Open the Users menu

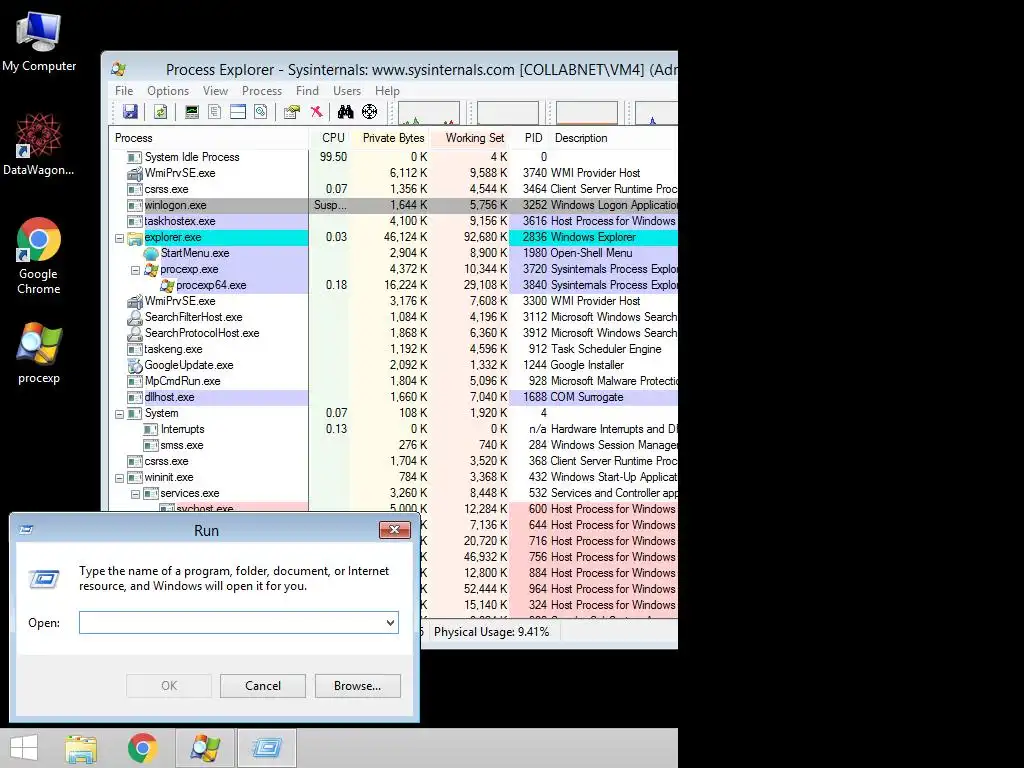pyautogui.click(x=347, y=91)
